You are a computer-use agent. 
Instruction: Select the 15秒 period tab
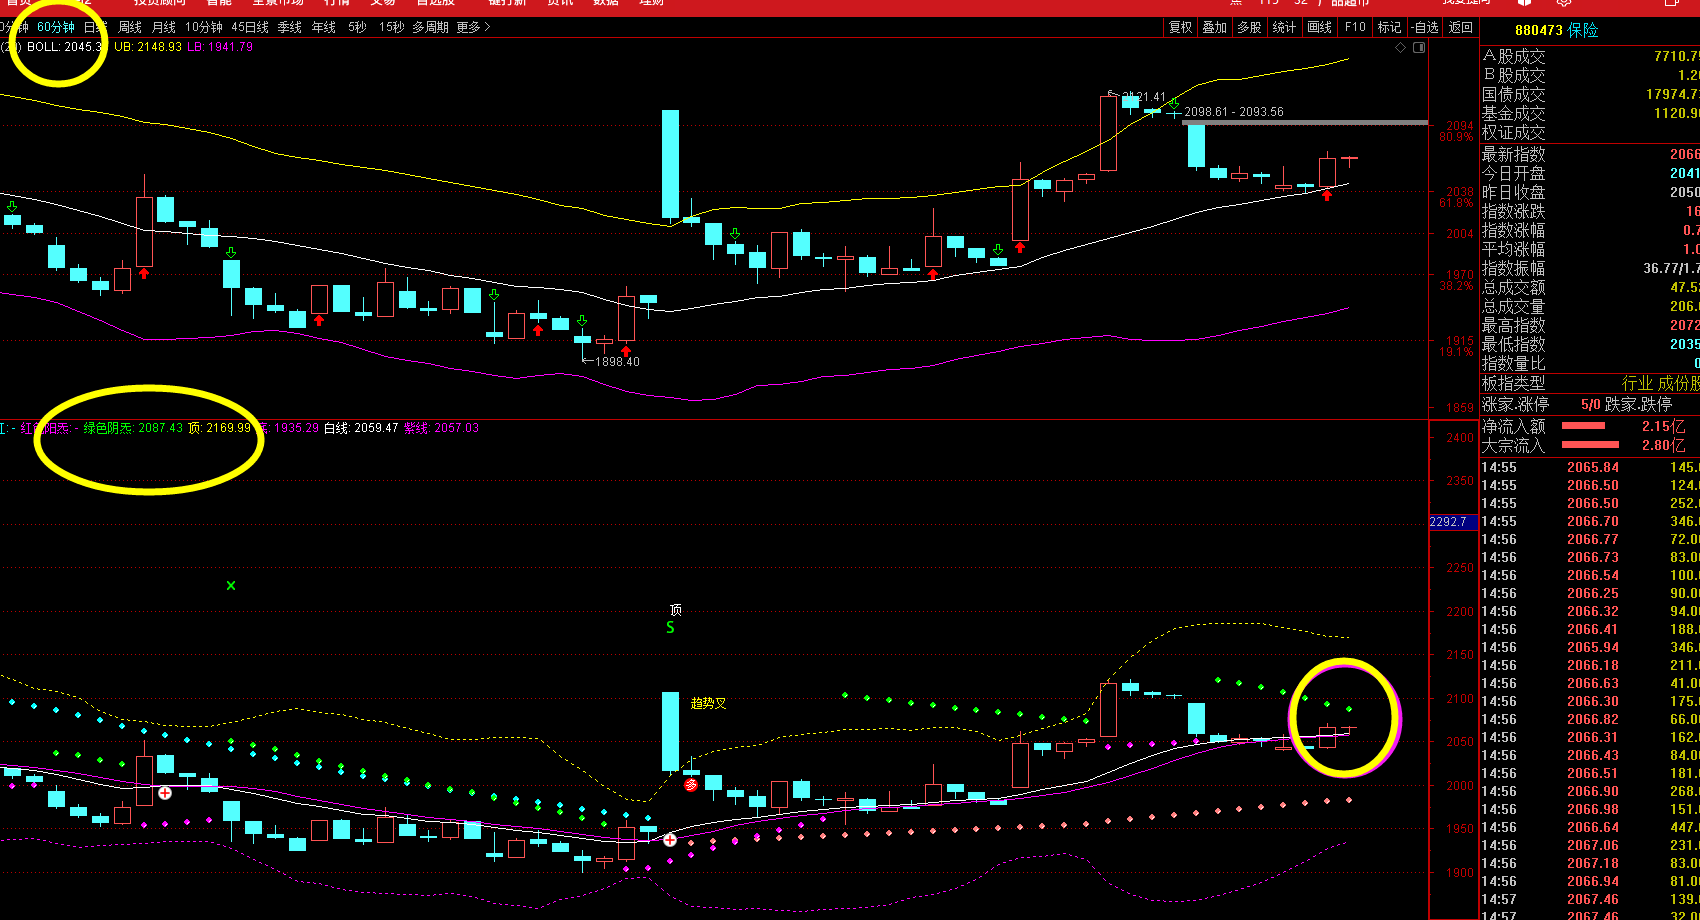pyautogui.click(x=391, y=27)
